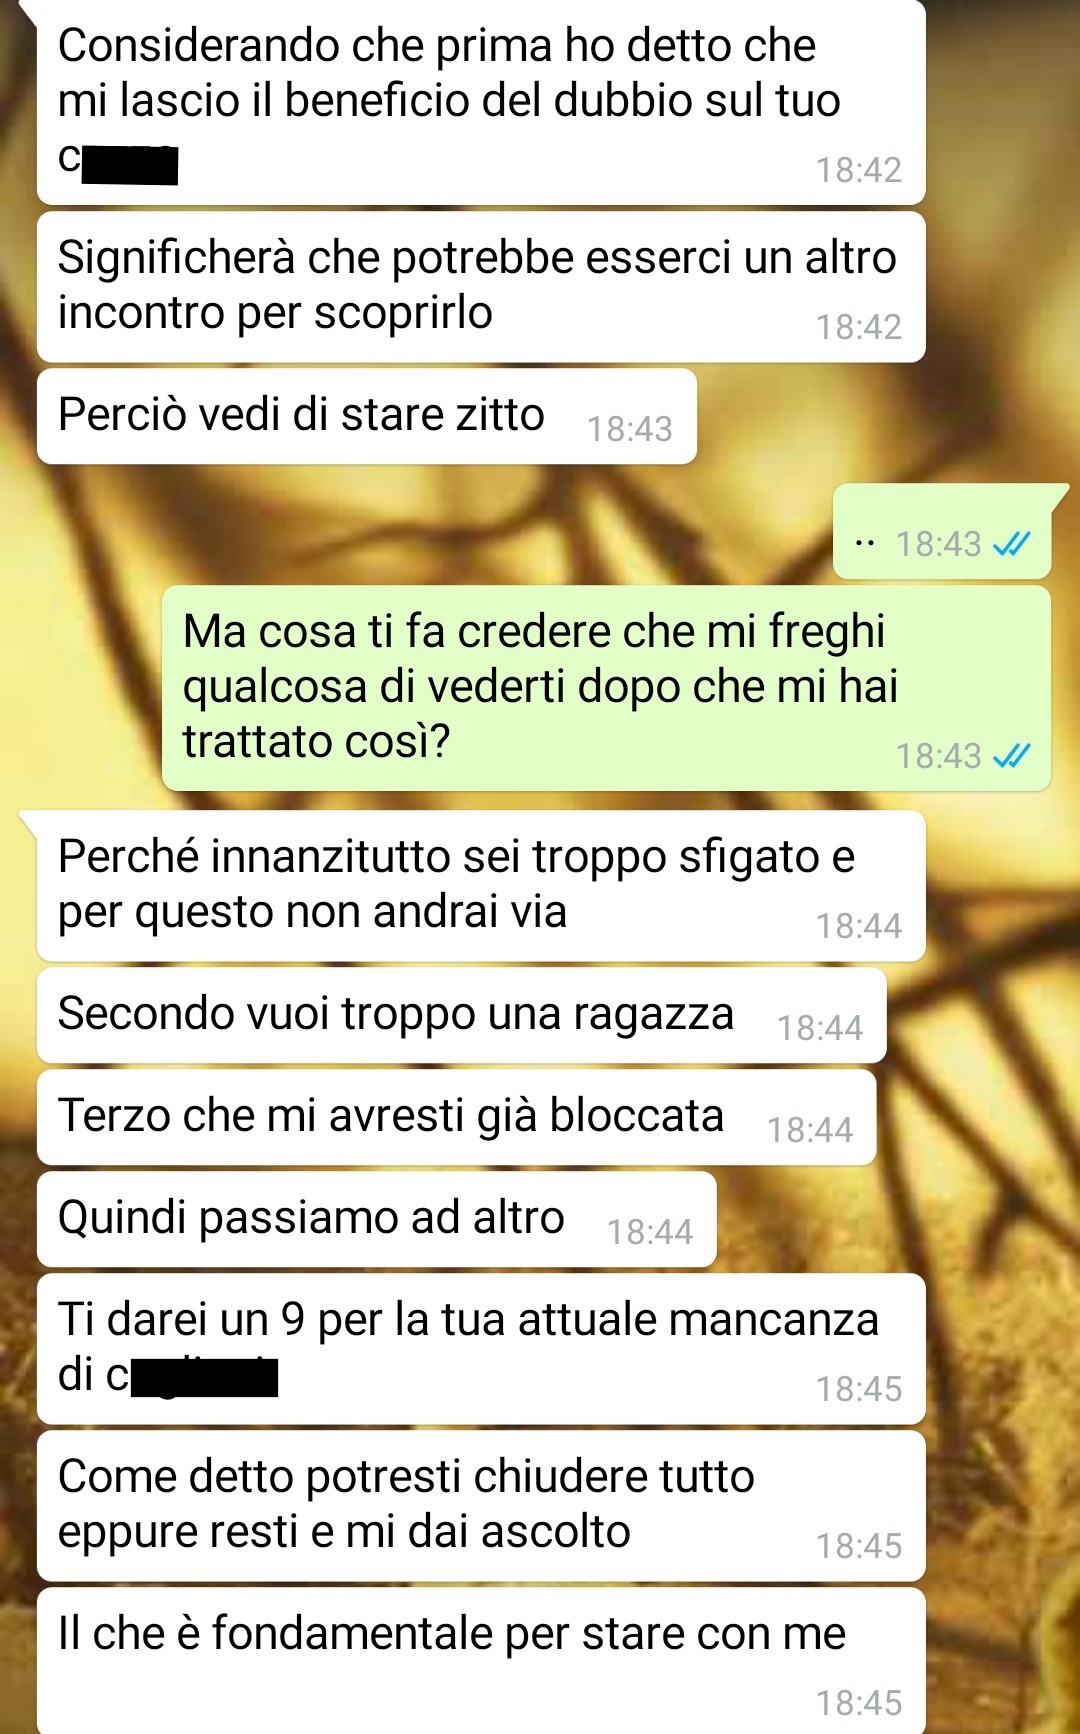Viewport: 1080px width, 1734px height.
Task: Tap the 18:43 timestamp on 'Perciò vedi di stare zitto'
Action: [630, 429]
